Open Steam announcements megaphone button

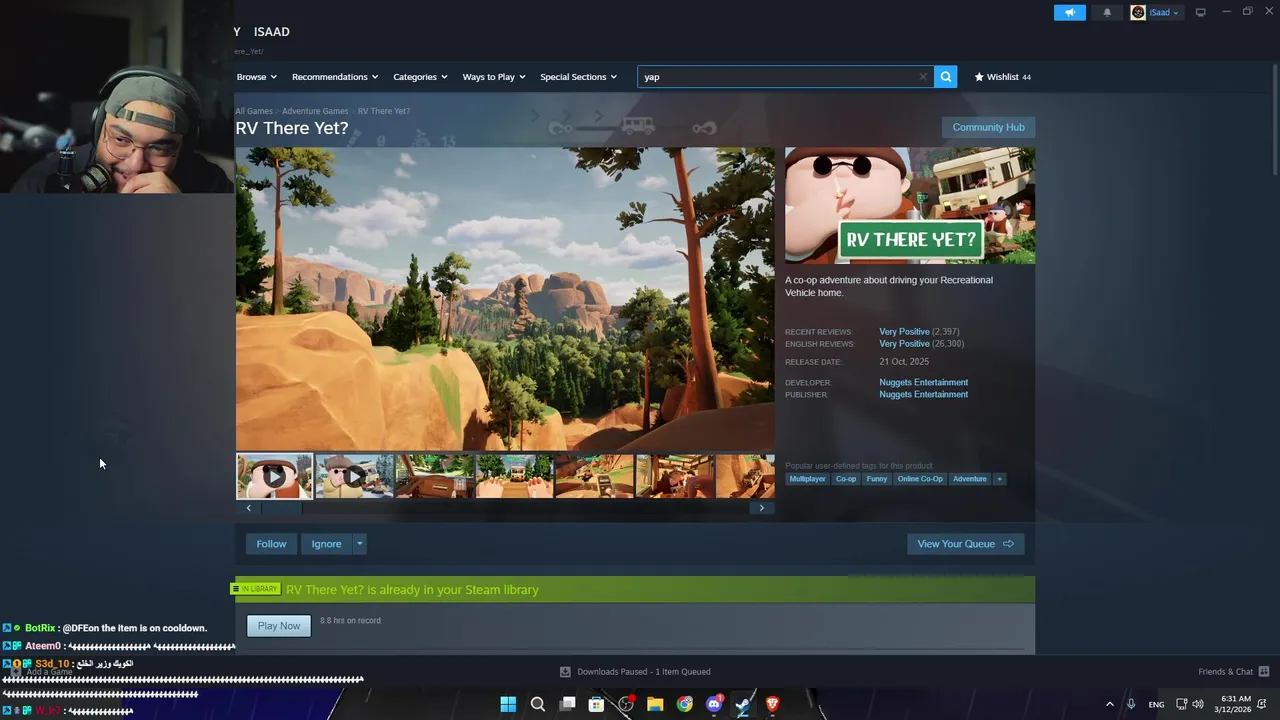[x=1069, y=12]
